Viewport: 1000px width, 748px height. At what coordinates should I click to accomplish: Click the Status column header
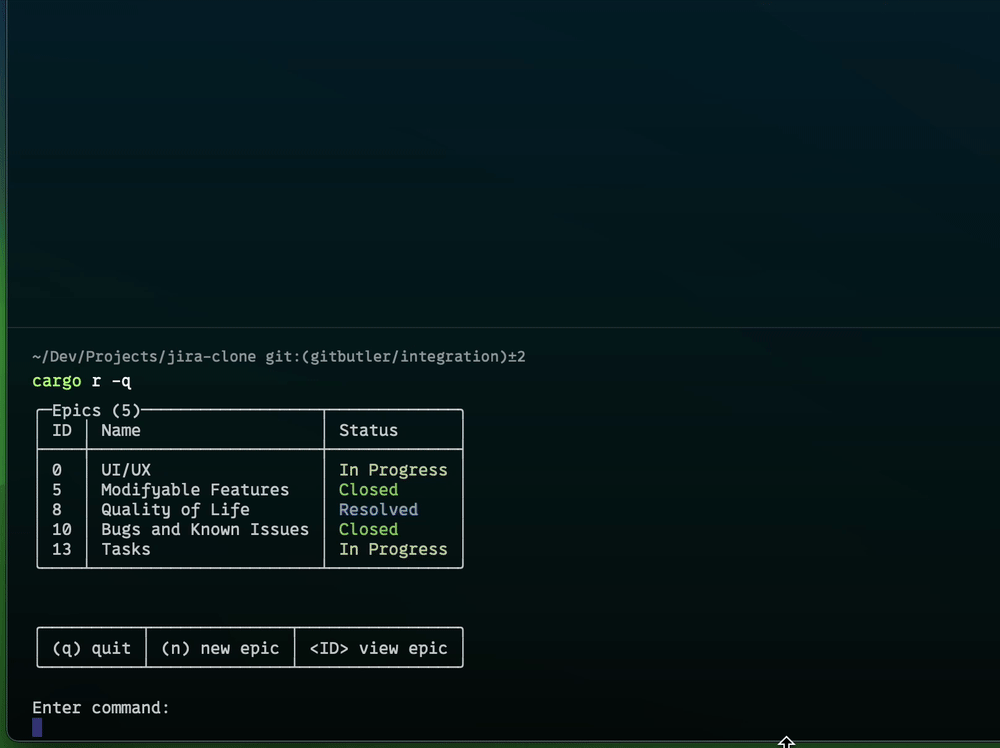tap(368, 430)
